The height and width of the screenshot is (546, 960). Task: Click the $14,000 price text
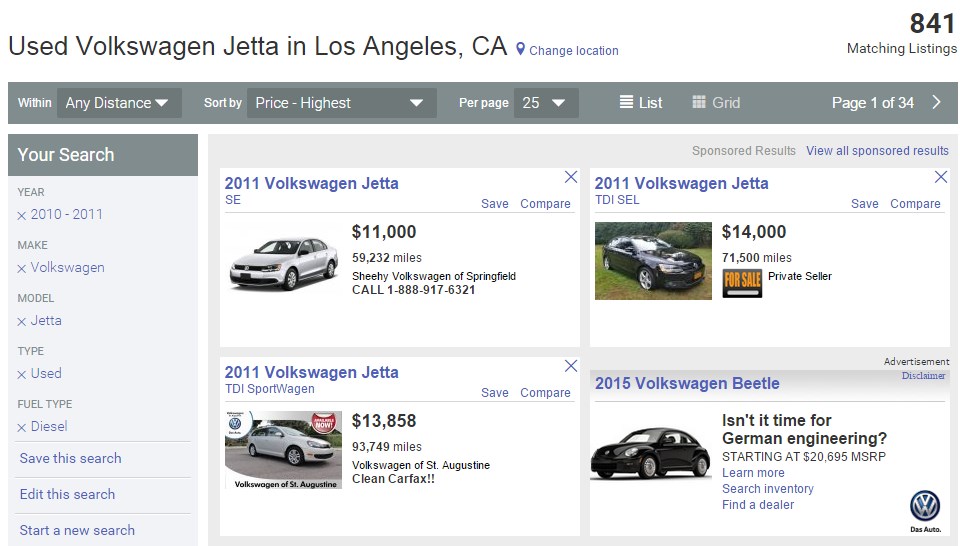(754, 232)
